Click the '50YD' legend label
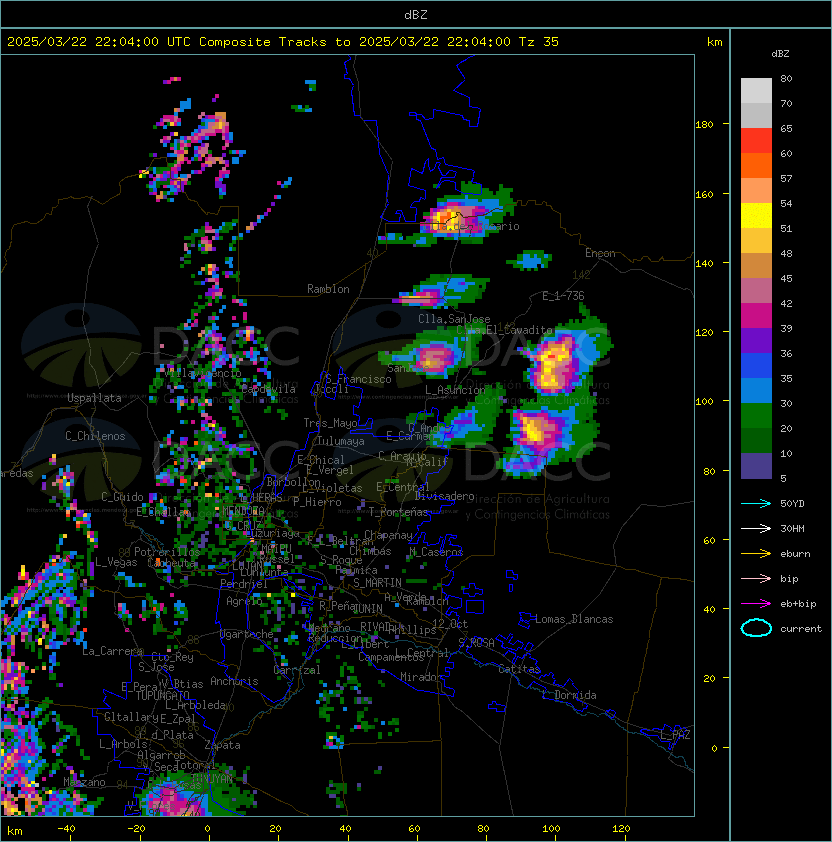This screenshot has width=832, height=842. (792, 504)
